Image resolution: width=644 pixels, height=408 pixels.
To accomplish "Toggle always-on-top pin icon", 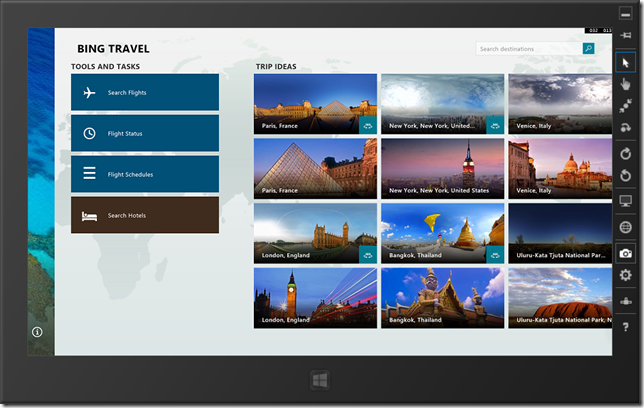I will coord(625,35).
